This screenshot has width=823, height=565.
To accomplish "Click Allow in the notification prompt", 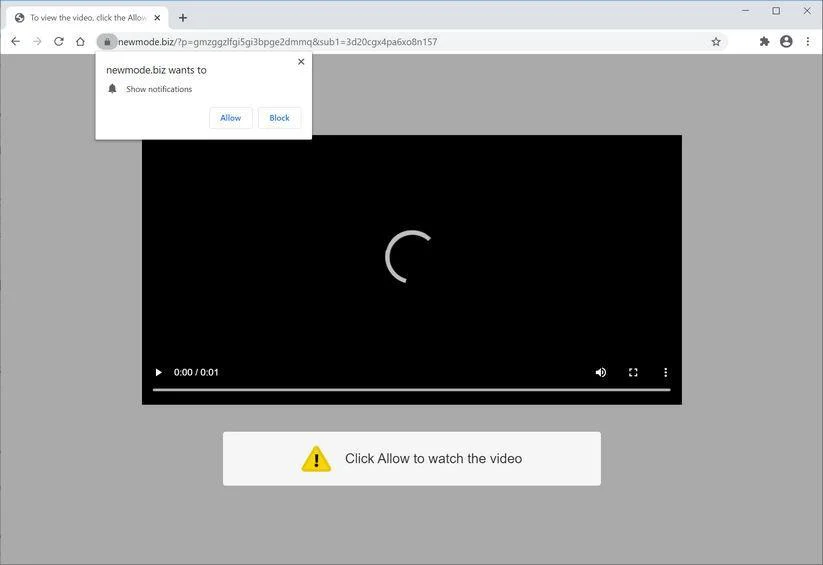I will 230,118.
